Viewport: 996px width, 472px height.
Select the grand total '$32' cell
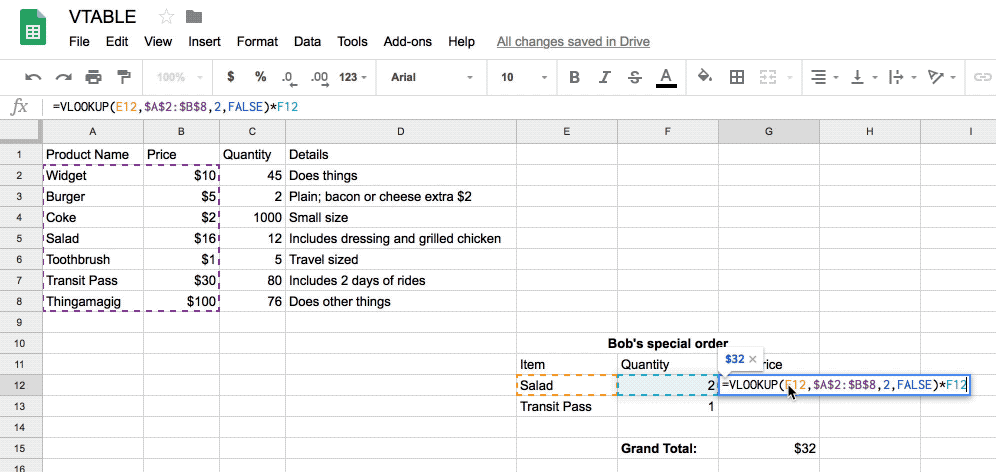[x=769, y=448]
